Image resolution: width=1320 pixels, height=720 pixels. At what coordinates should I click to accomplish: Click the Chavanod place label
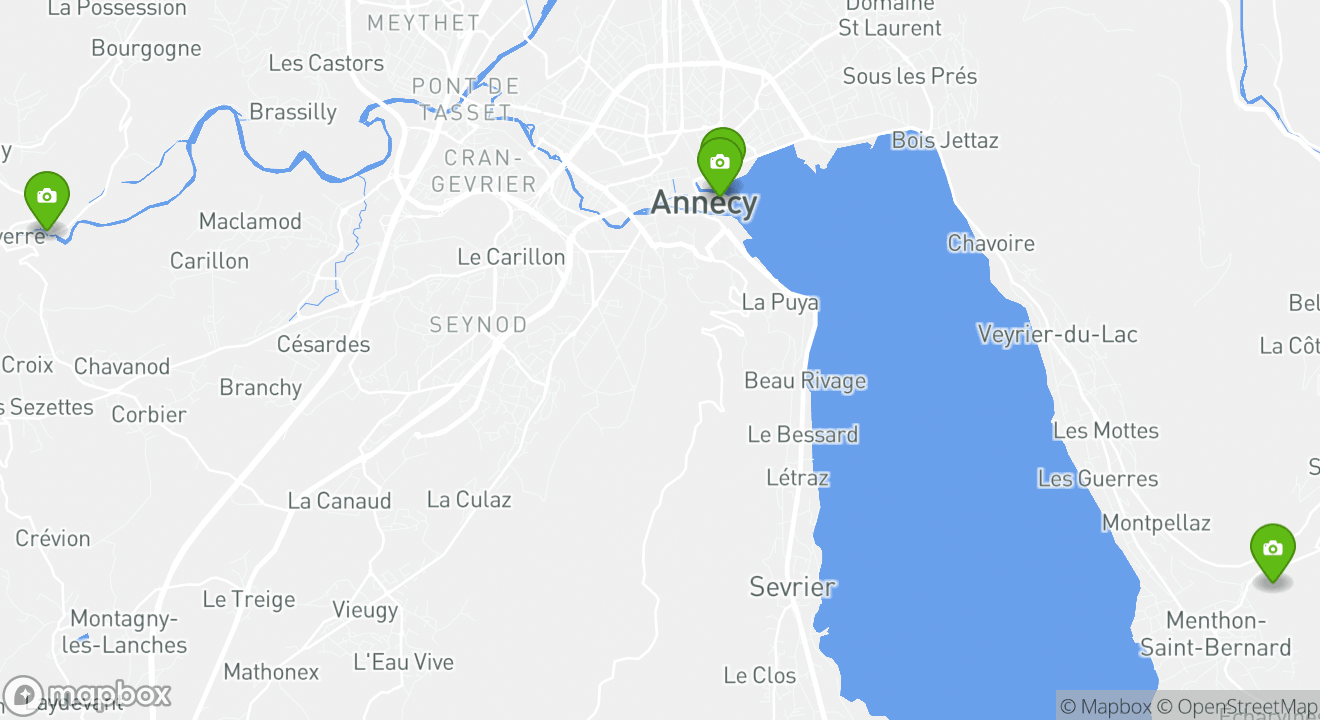tap(122, 367)
